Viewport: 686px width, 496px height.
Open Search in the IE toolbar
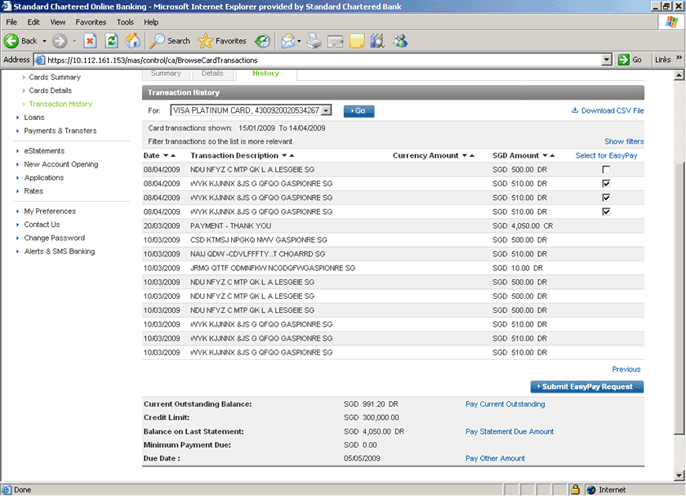(x=169, y=41)
